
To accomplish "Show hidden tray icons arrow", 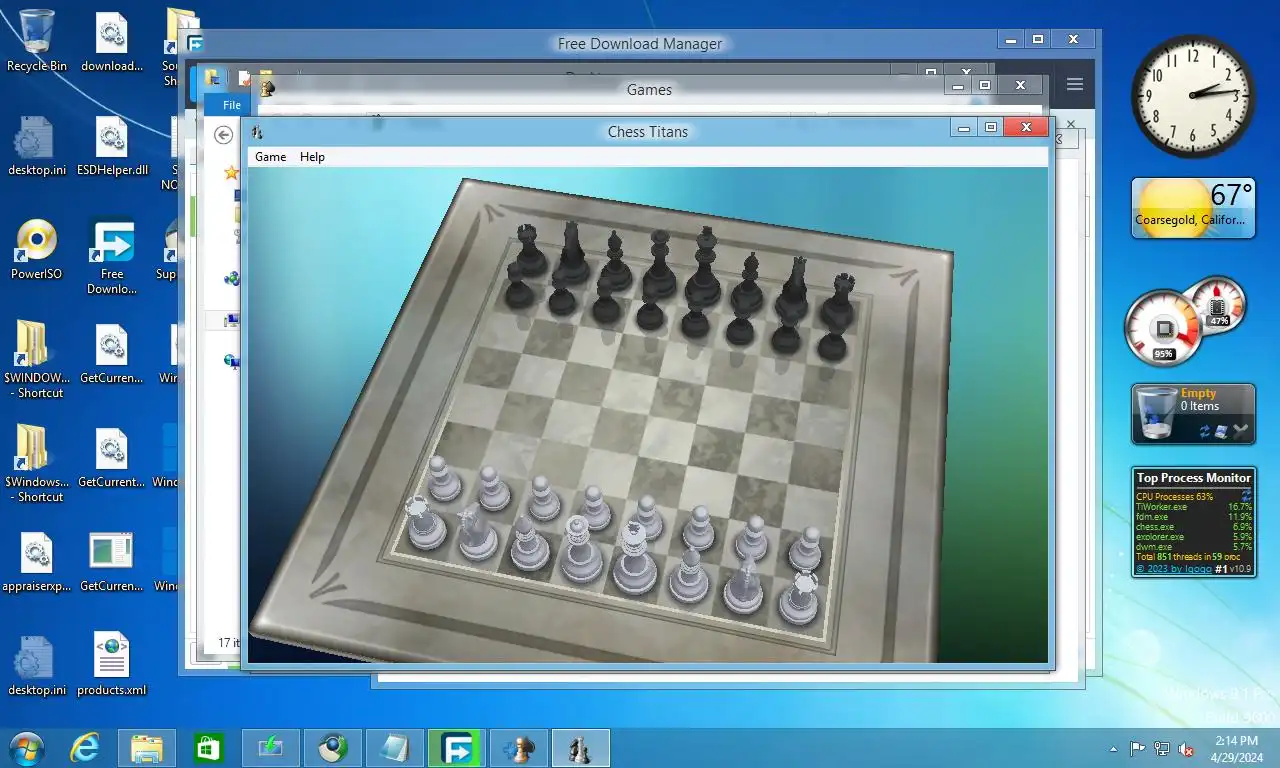I will tap(1114, 749).
